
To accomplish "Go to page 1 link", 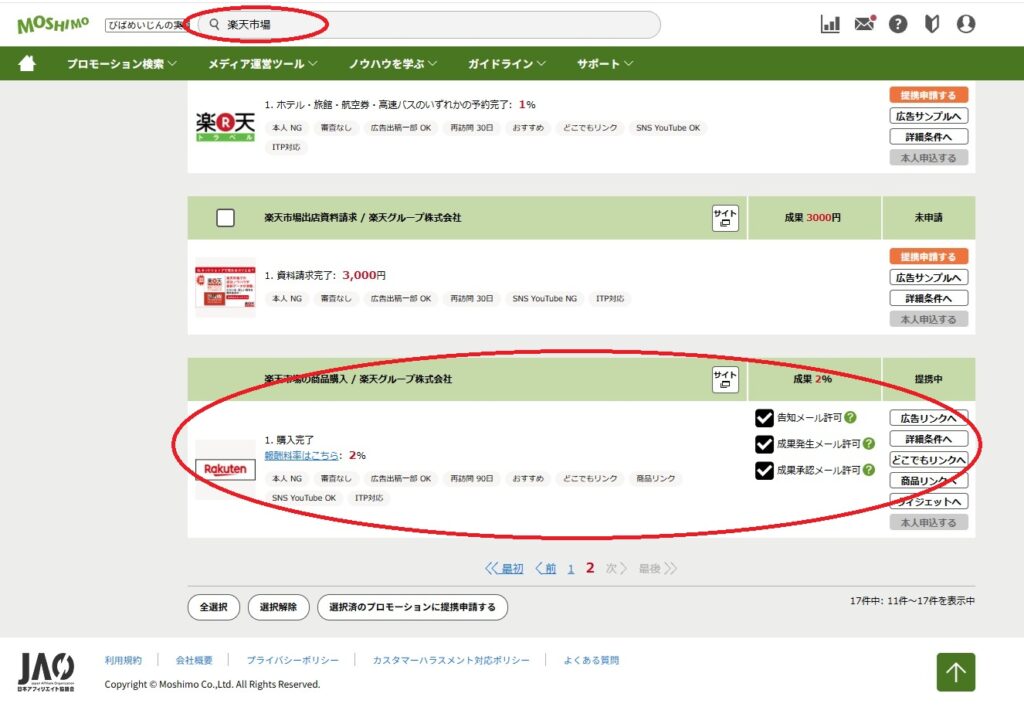I will coord(571,569).
